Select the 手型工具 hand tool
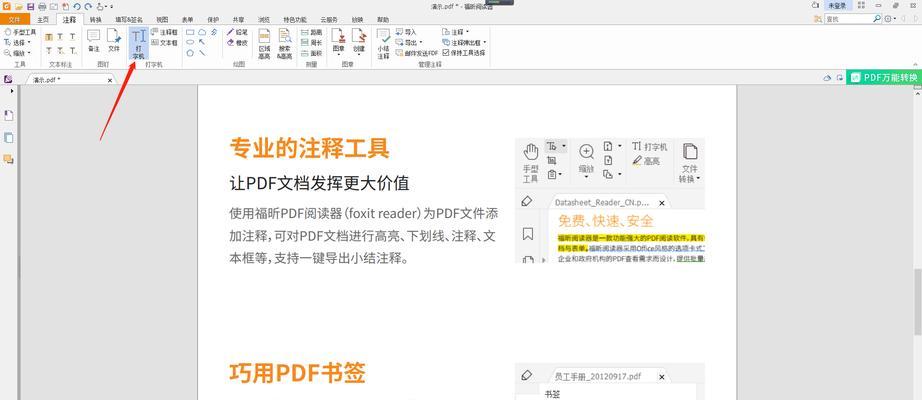922x400 pixels. tap(20, 32)
